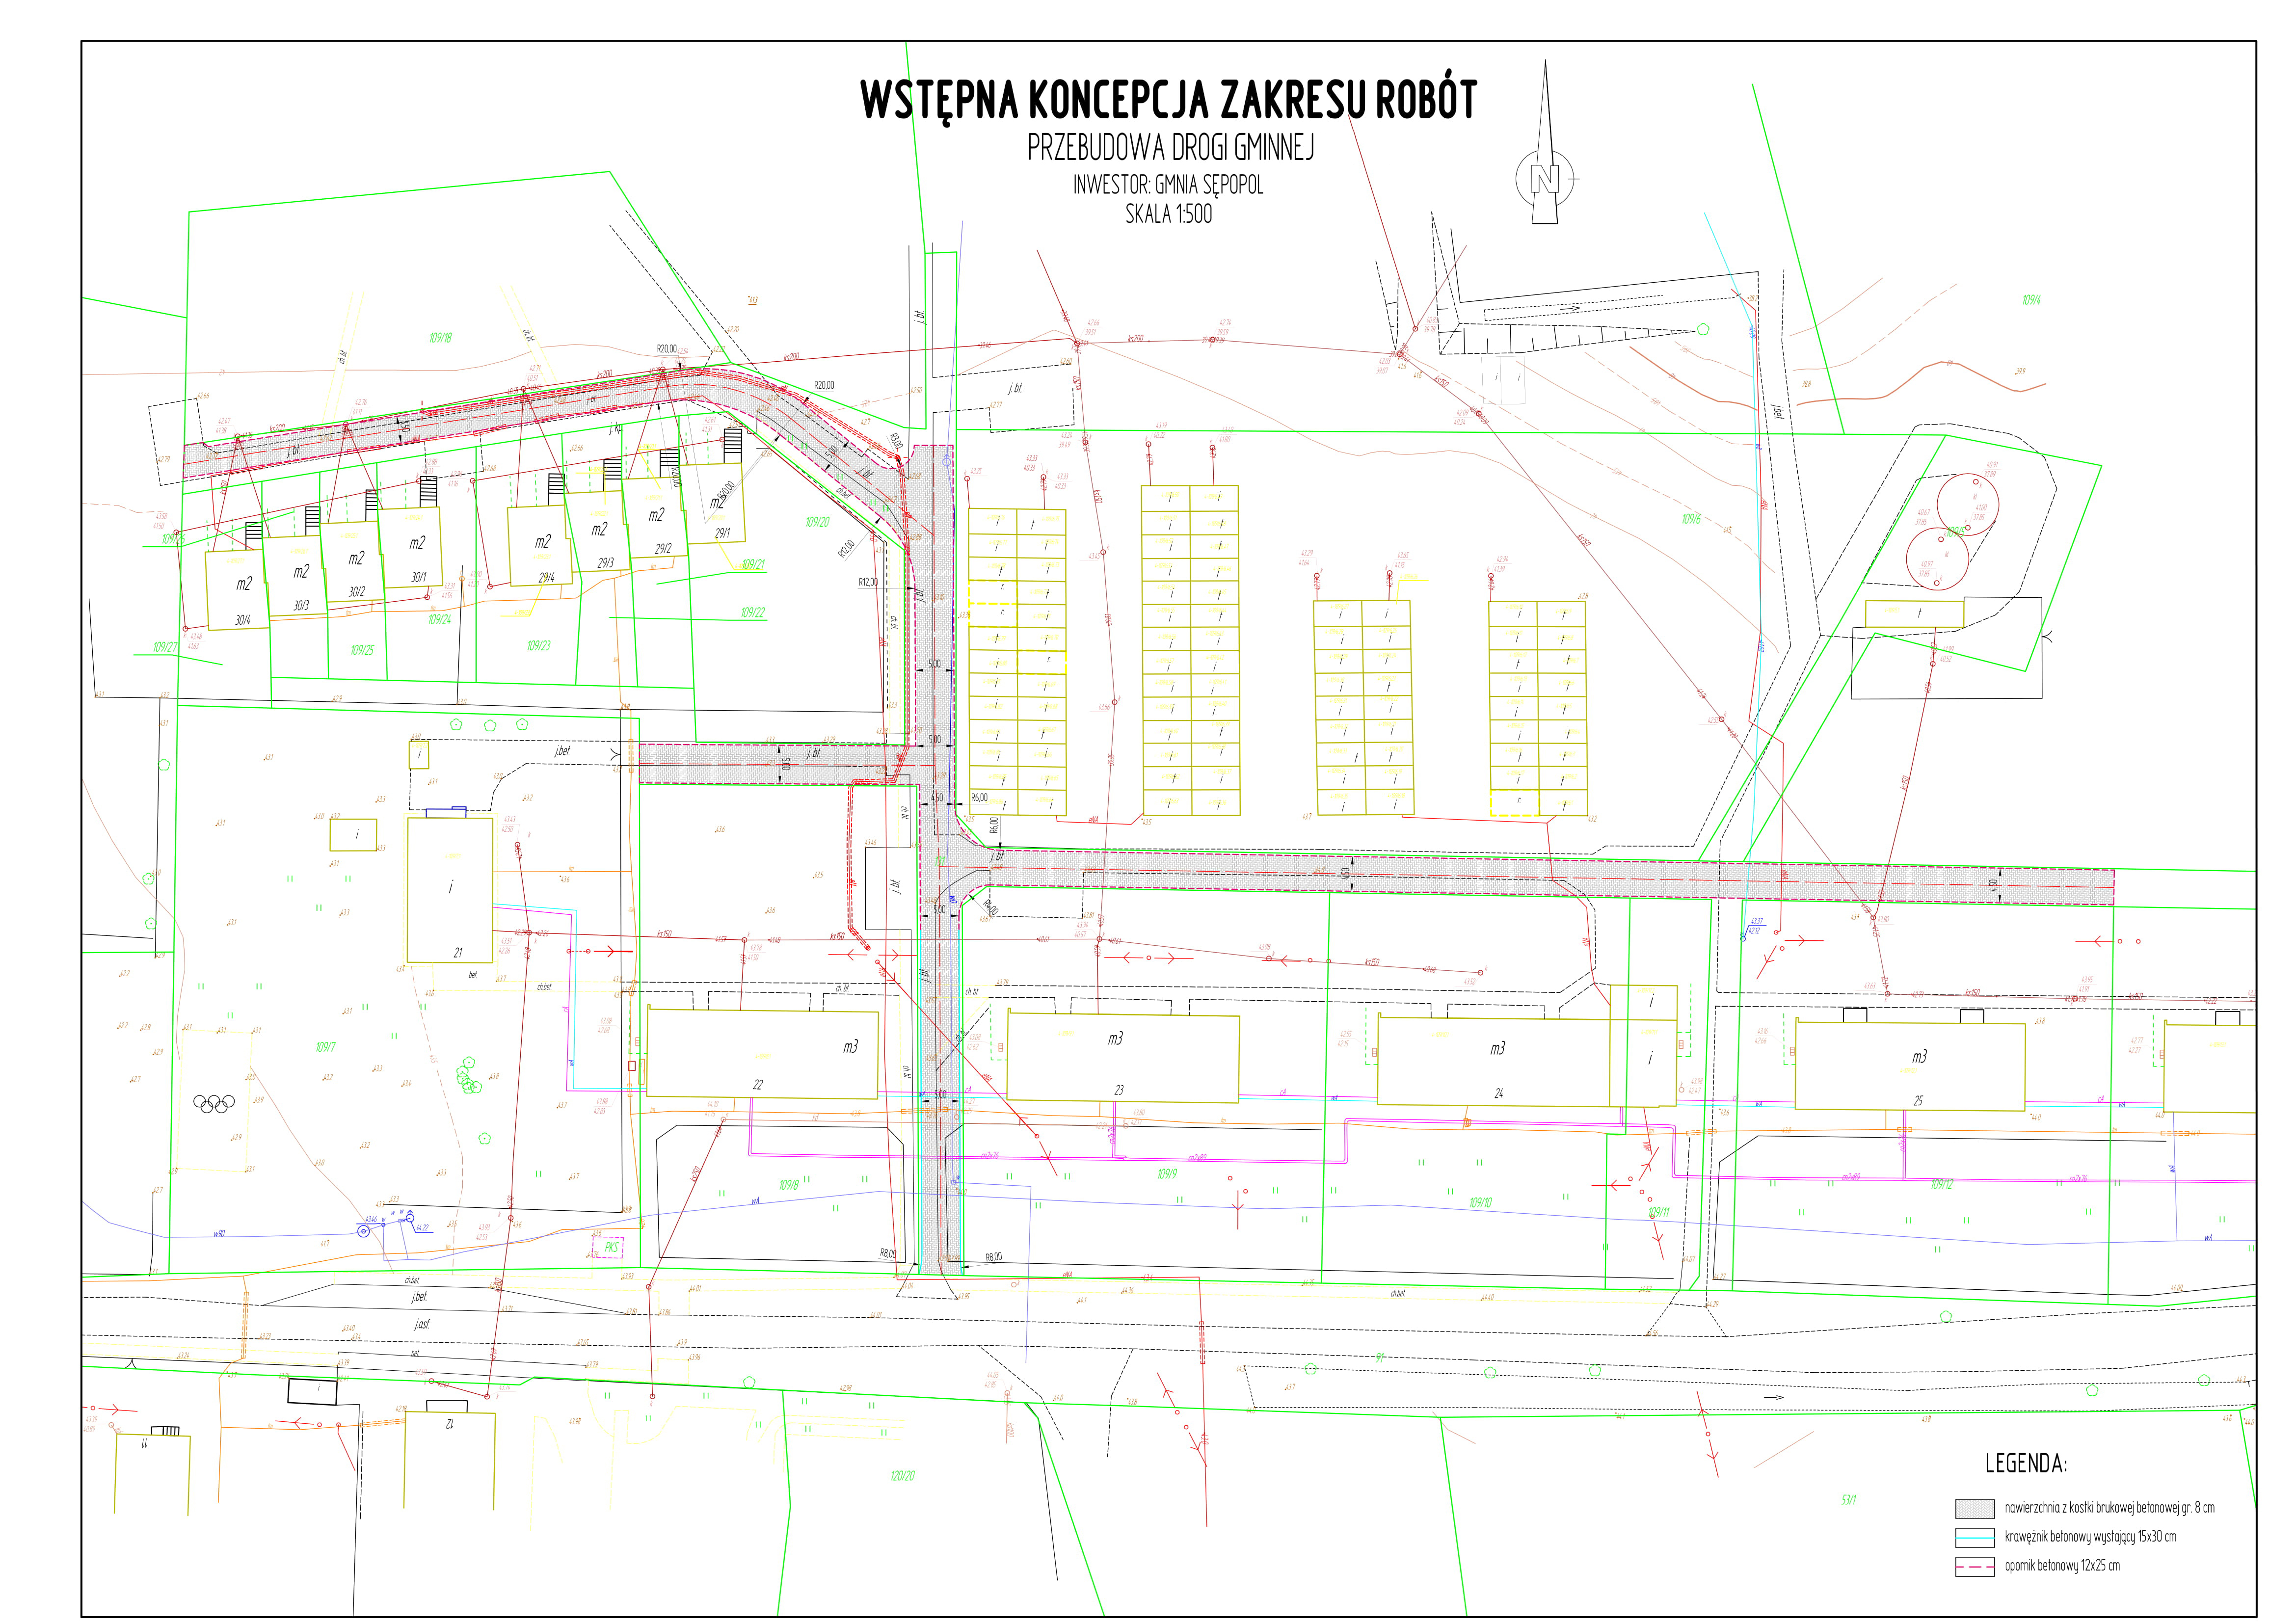The width and height of the screenshot is (2296, 1624).
Task: Click the INWESTOR: GMINA SĘPOPOL text
Action: click(x=1168, y=185)
